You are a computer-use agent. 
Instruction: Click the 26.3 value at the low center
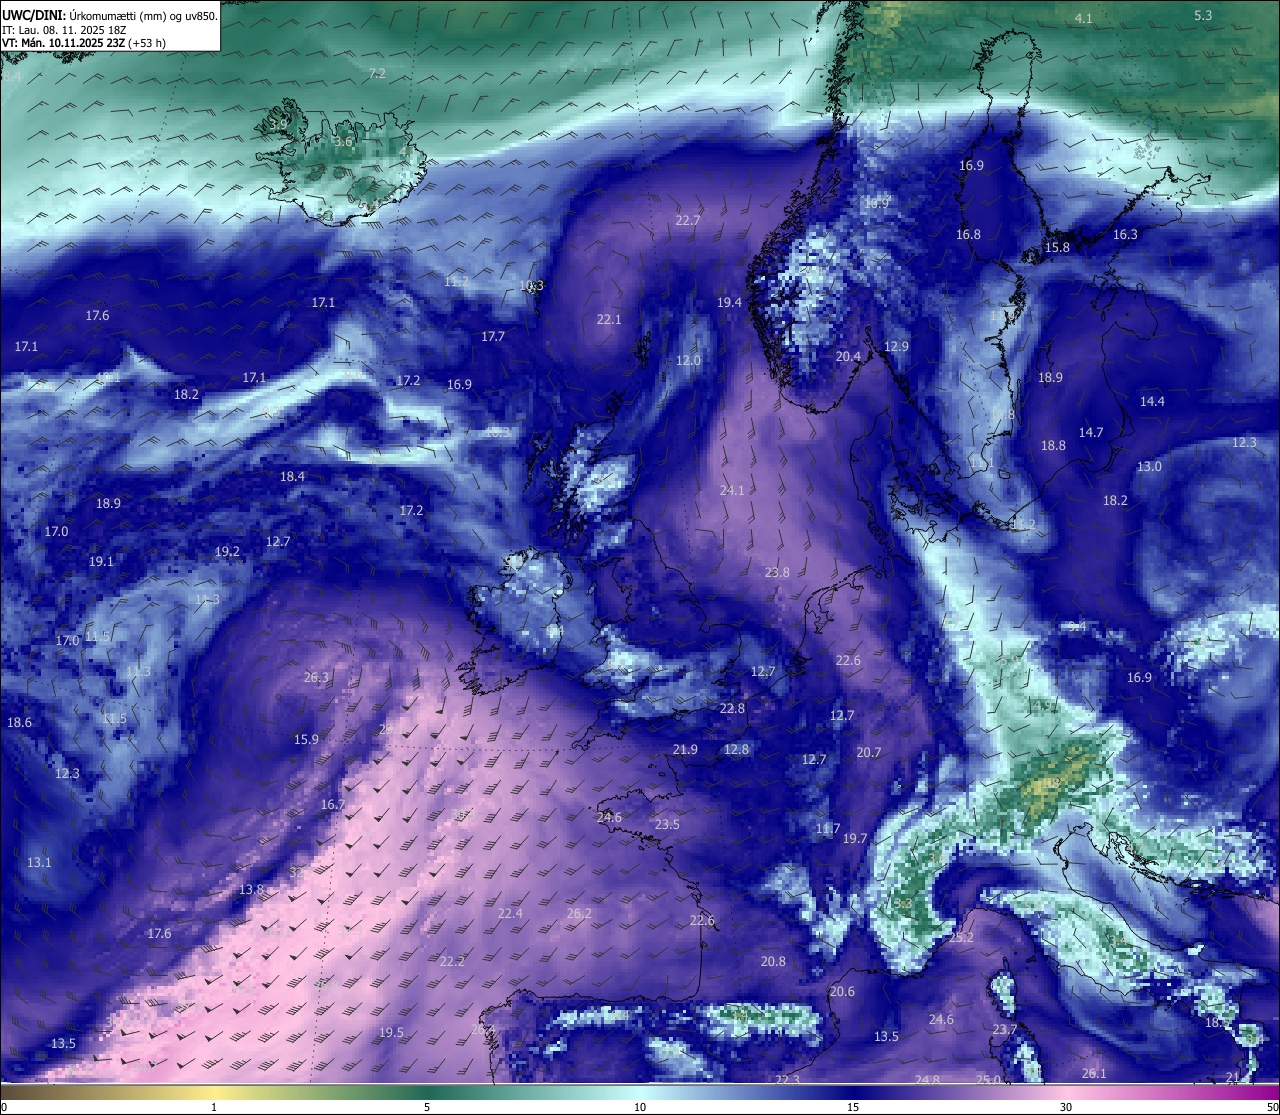click(x=316, y=677)
